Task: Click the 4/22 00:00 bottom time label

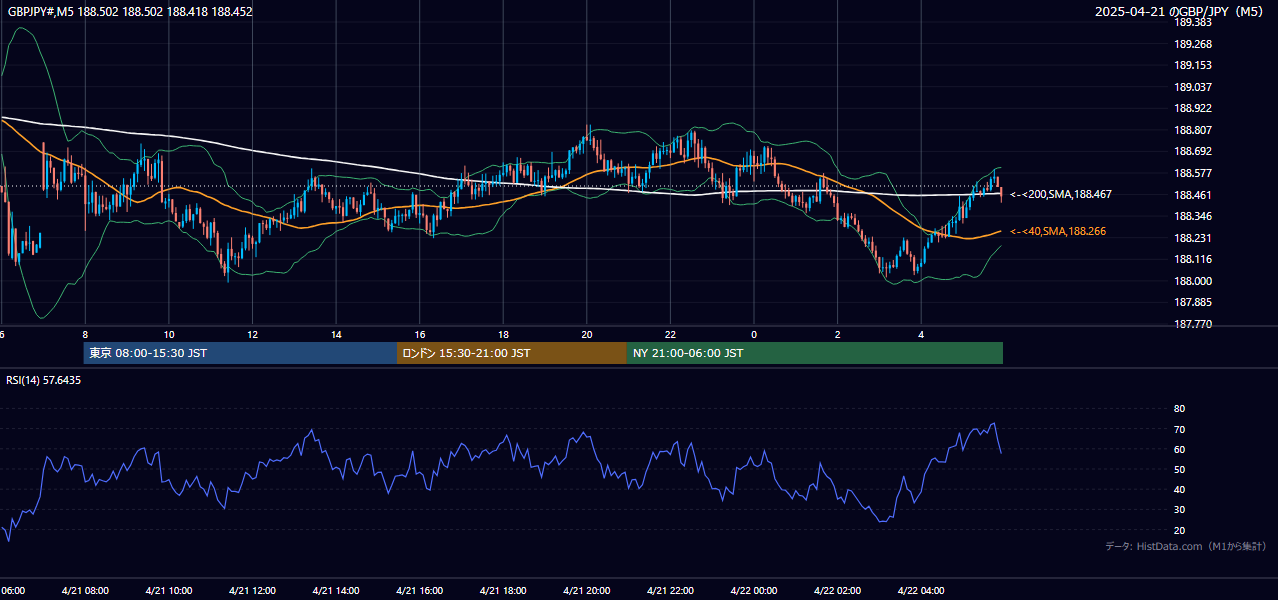Action: click(754, 591)
